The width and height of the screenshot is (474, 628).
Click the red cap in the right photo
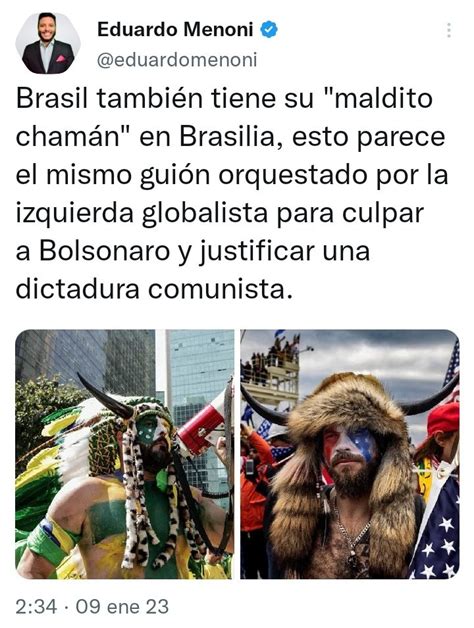tap(444, 419)
